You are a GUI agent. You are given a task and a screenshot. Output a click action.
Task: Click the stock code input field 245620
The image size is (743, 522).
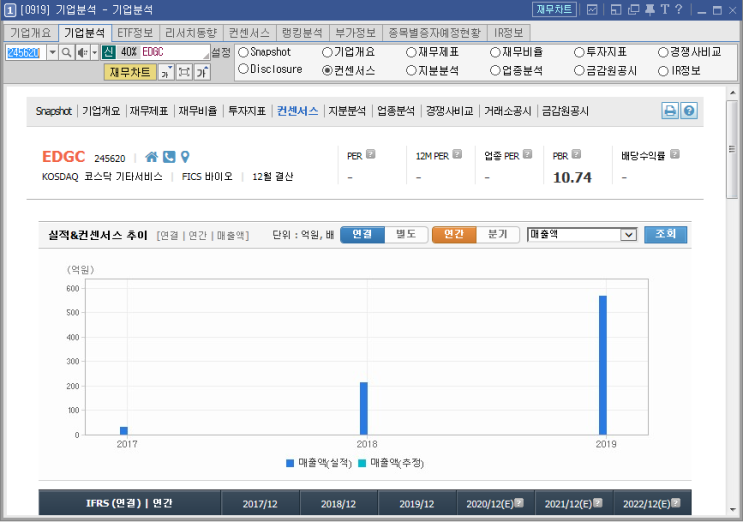[x=26, y=53]
